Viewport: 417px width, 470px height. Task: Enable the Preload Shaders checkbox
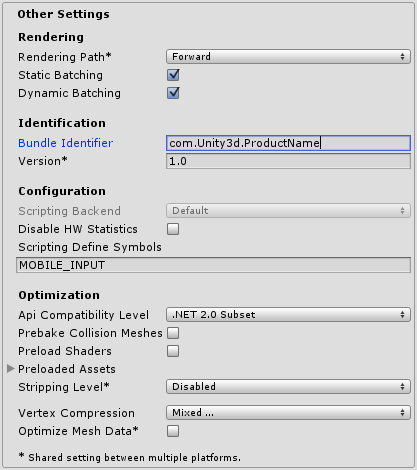tap(173, 351)
